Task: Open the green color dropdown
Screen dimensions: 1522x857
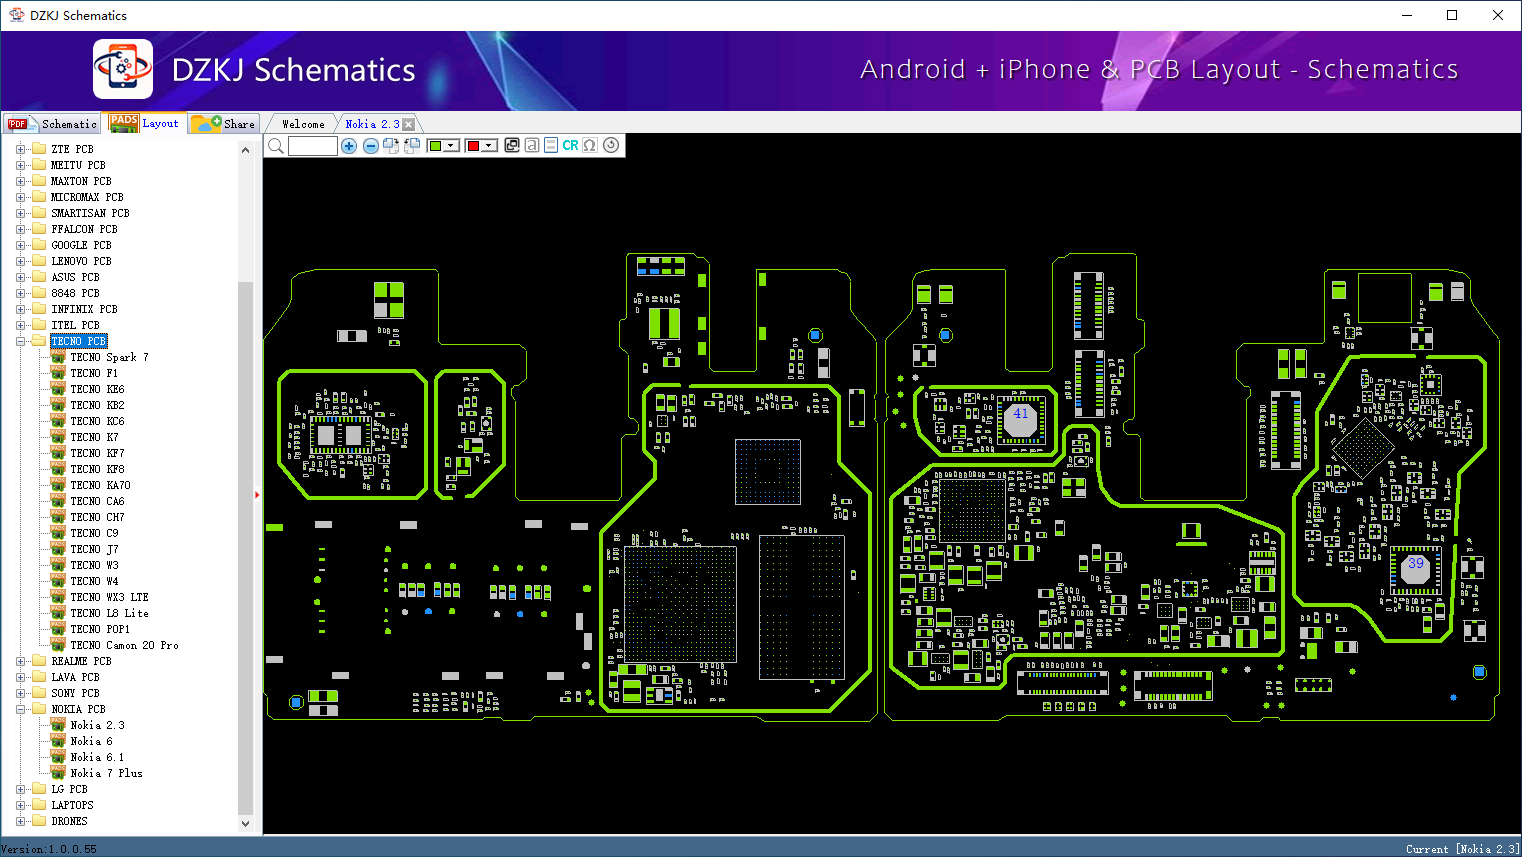Action: click(x=451, y=146)
